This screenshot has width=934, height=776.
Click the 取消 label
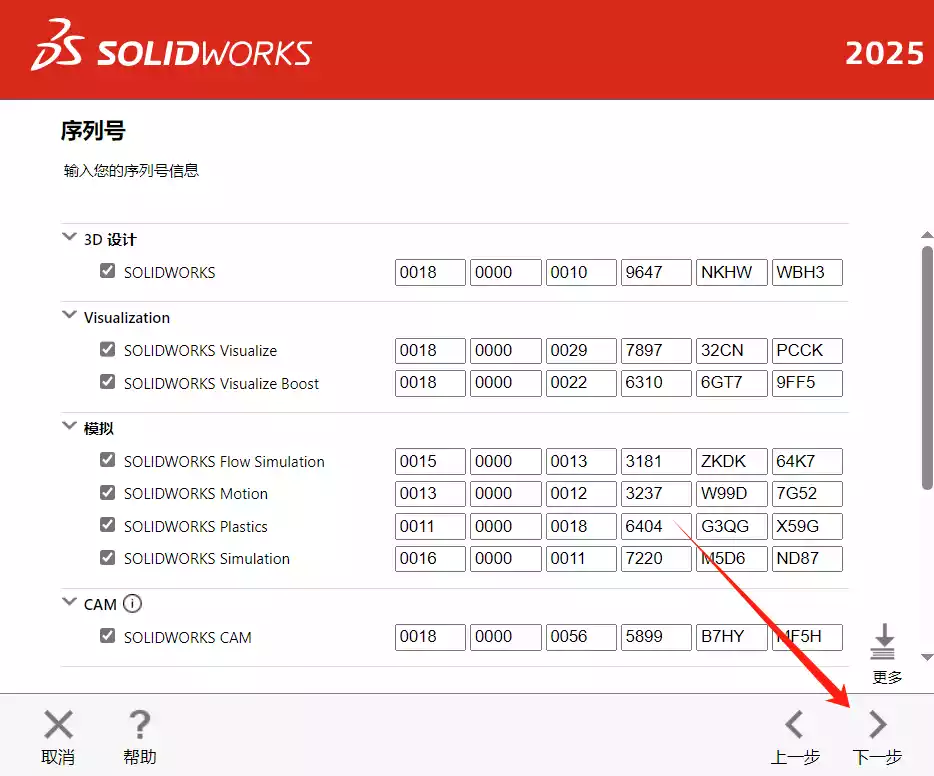pos(58,757)
